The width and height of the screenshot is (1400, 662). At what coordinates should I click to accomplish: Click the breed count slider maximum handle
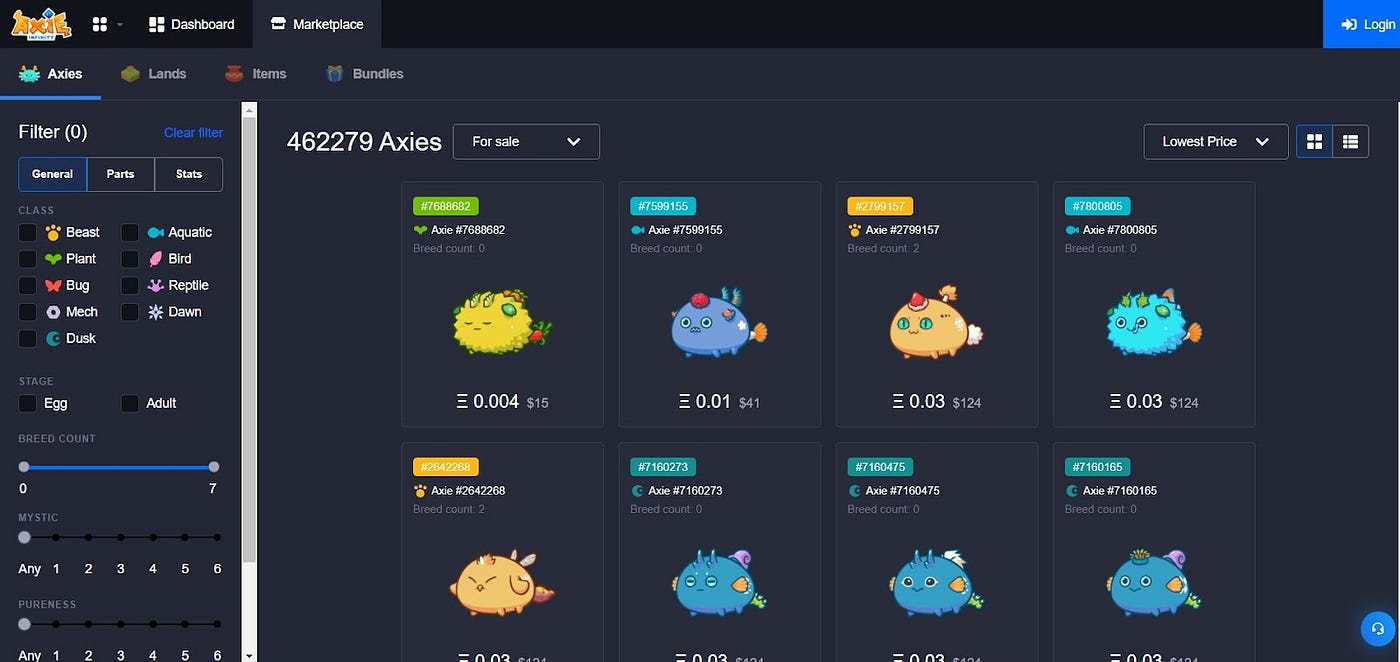(x=214, y=467)
